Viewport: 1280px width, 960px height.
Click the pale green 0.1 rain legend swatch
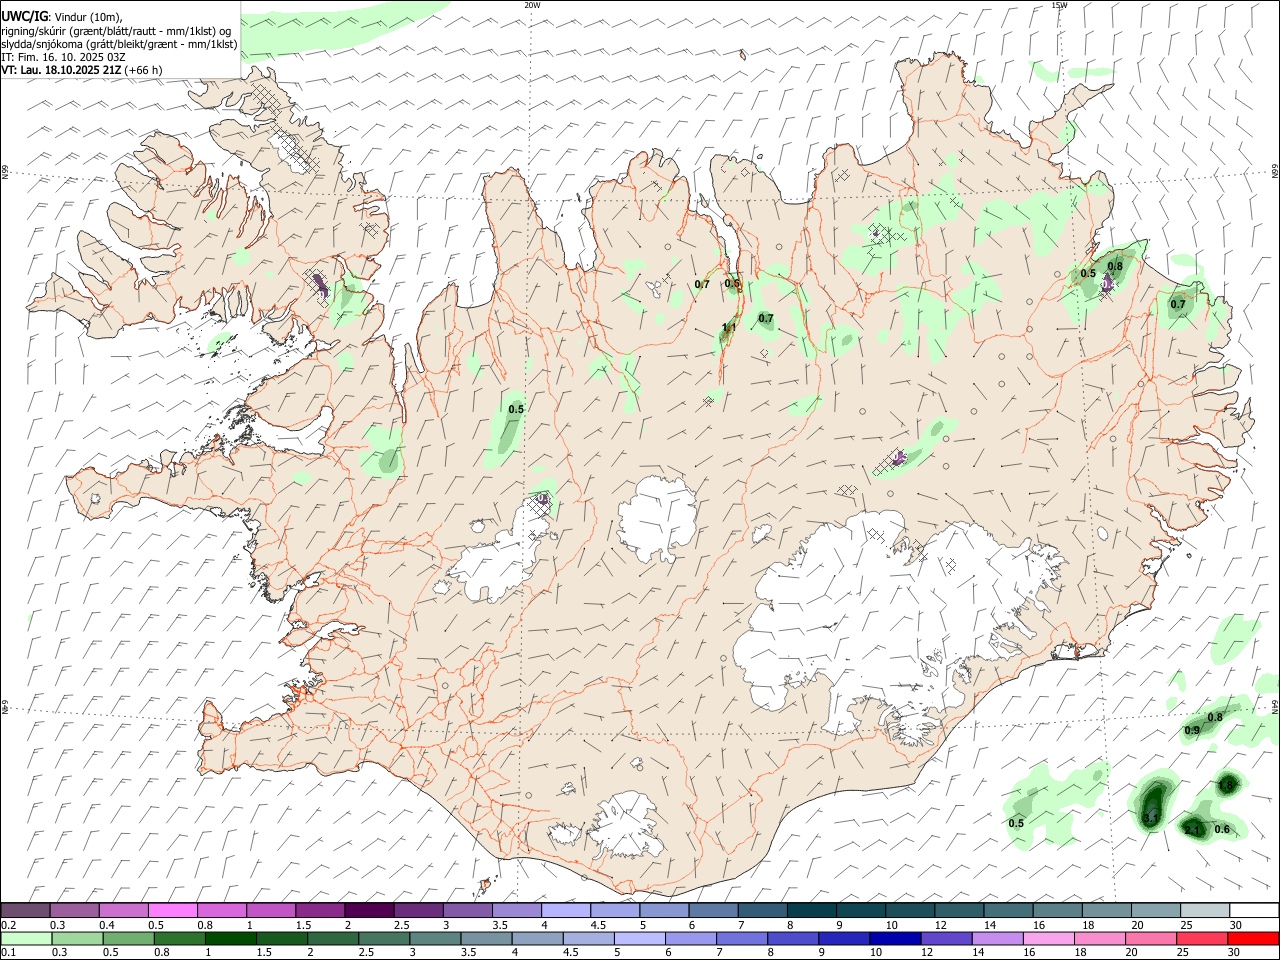(x=25, y=938)
